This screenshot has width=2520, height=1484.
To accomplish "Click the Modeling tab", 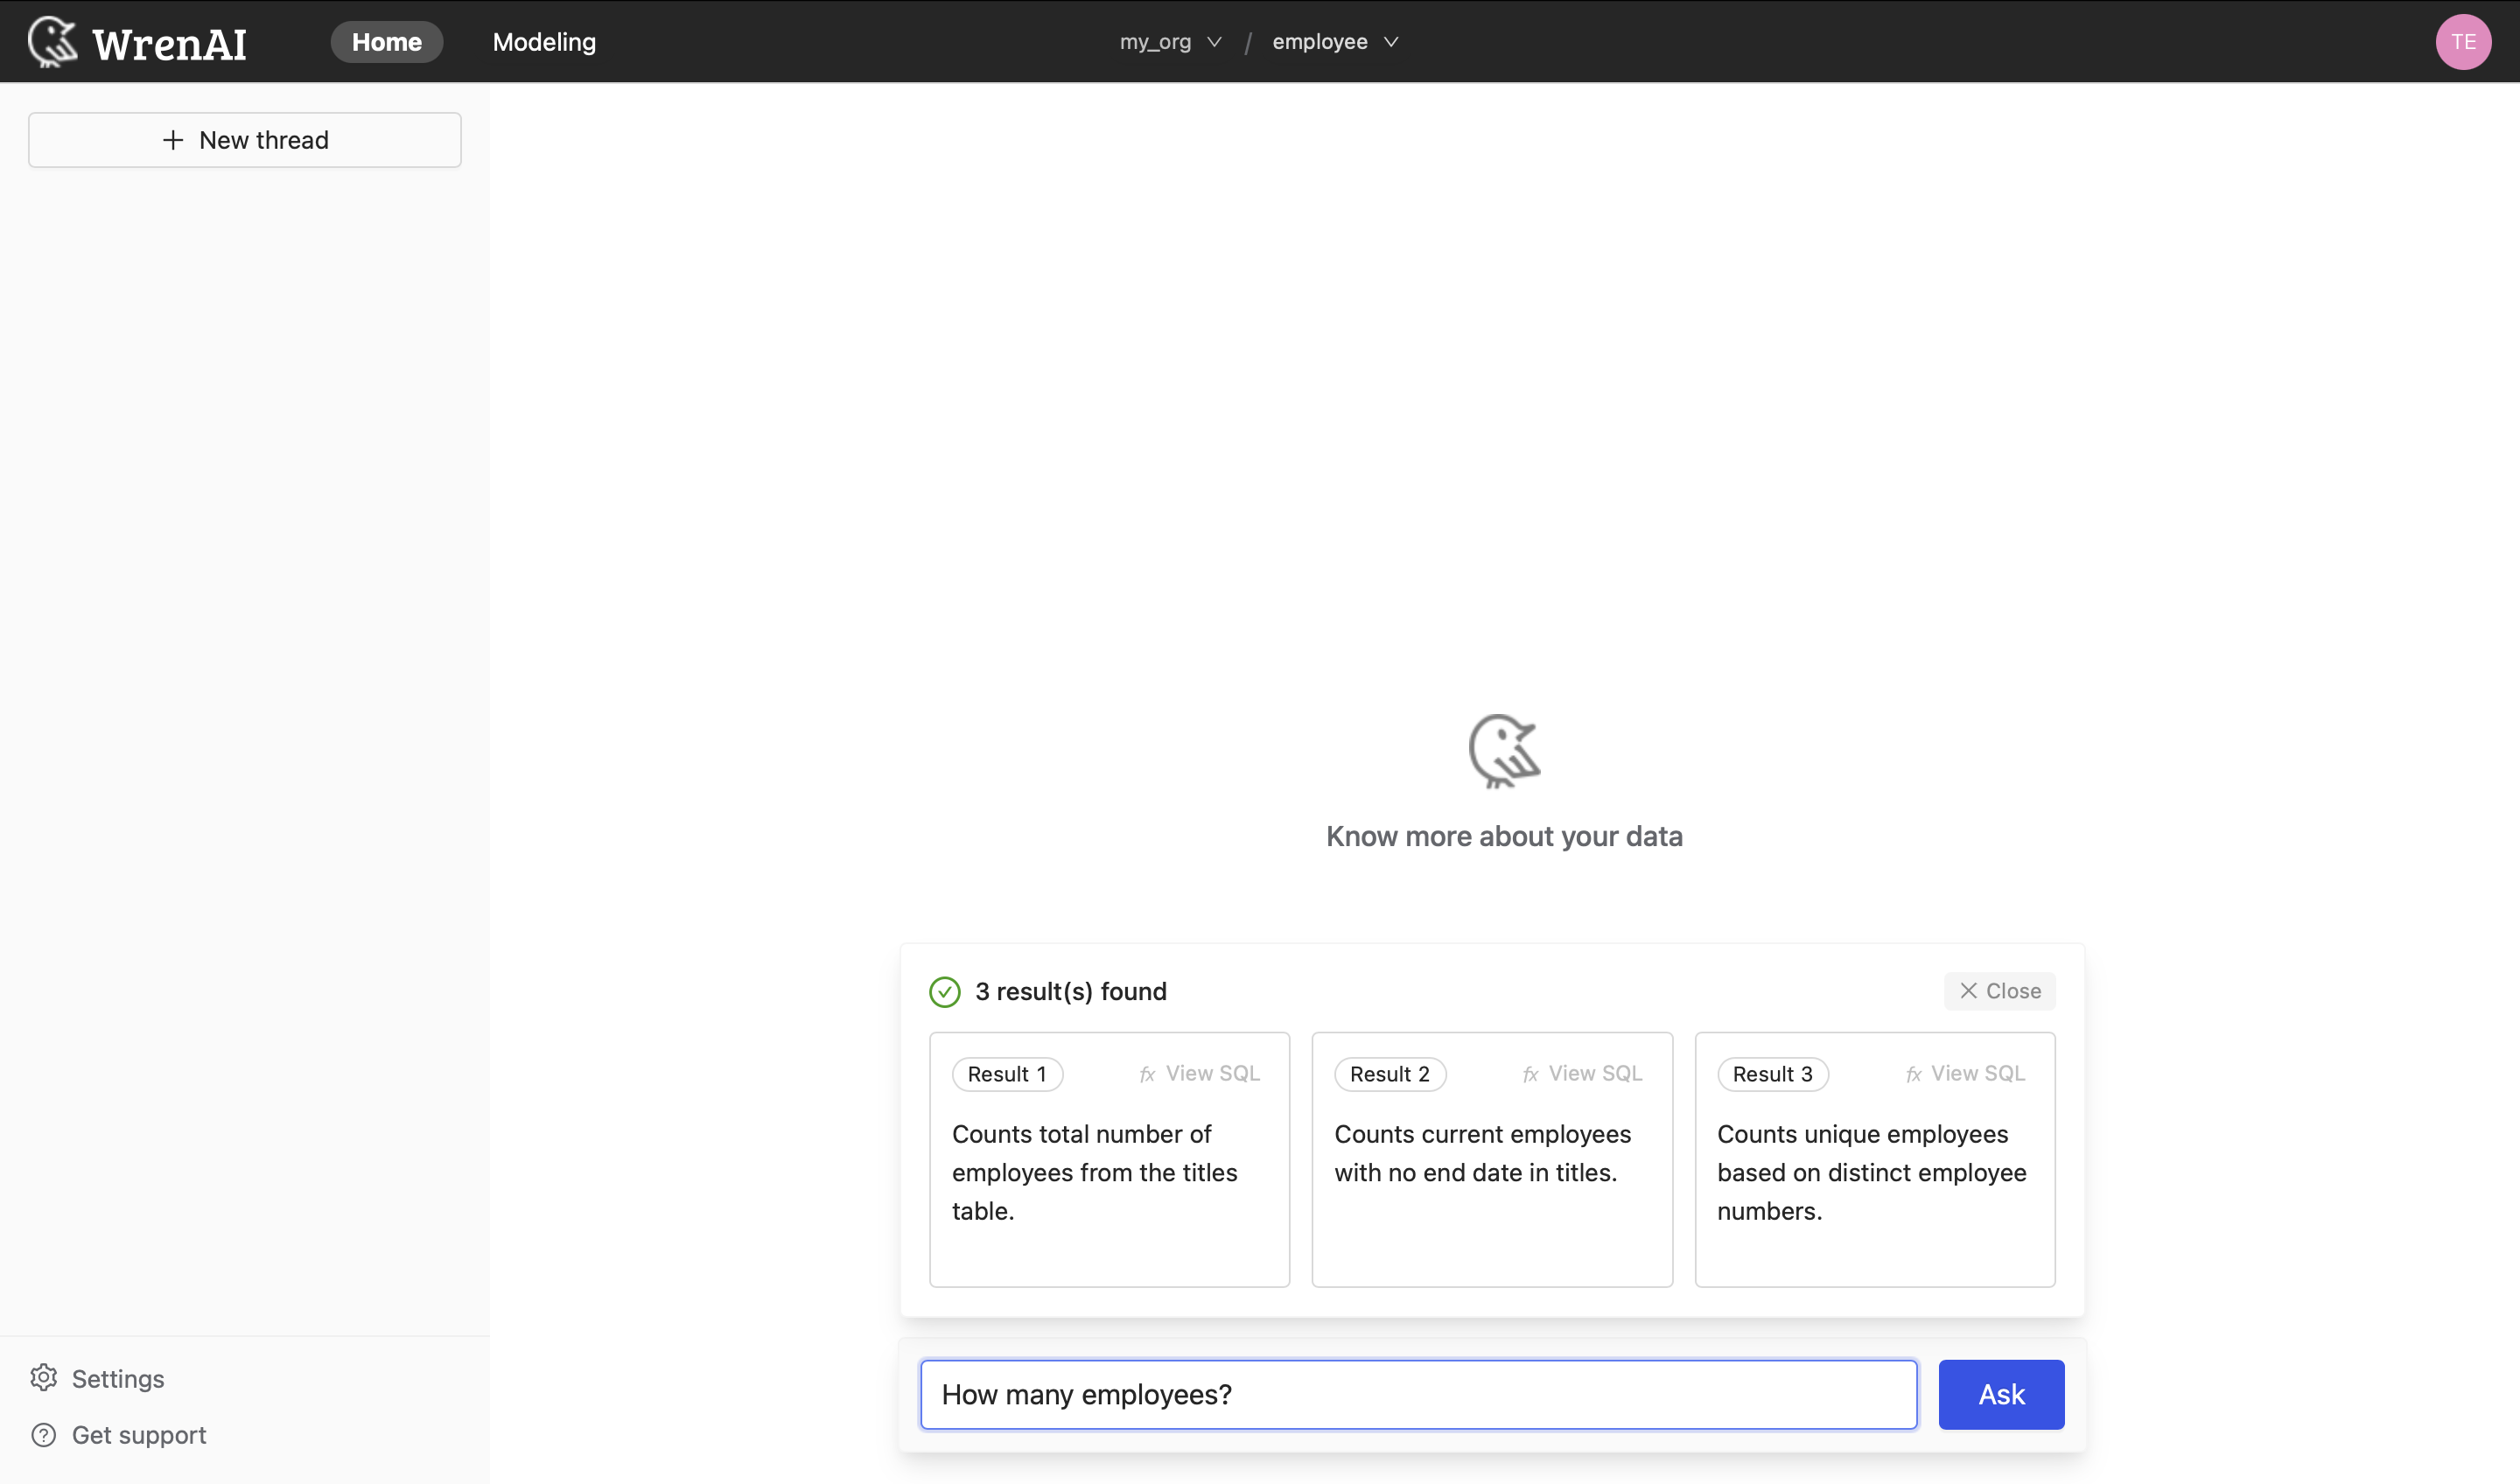I will [544, 40].
